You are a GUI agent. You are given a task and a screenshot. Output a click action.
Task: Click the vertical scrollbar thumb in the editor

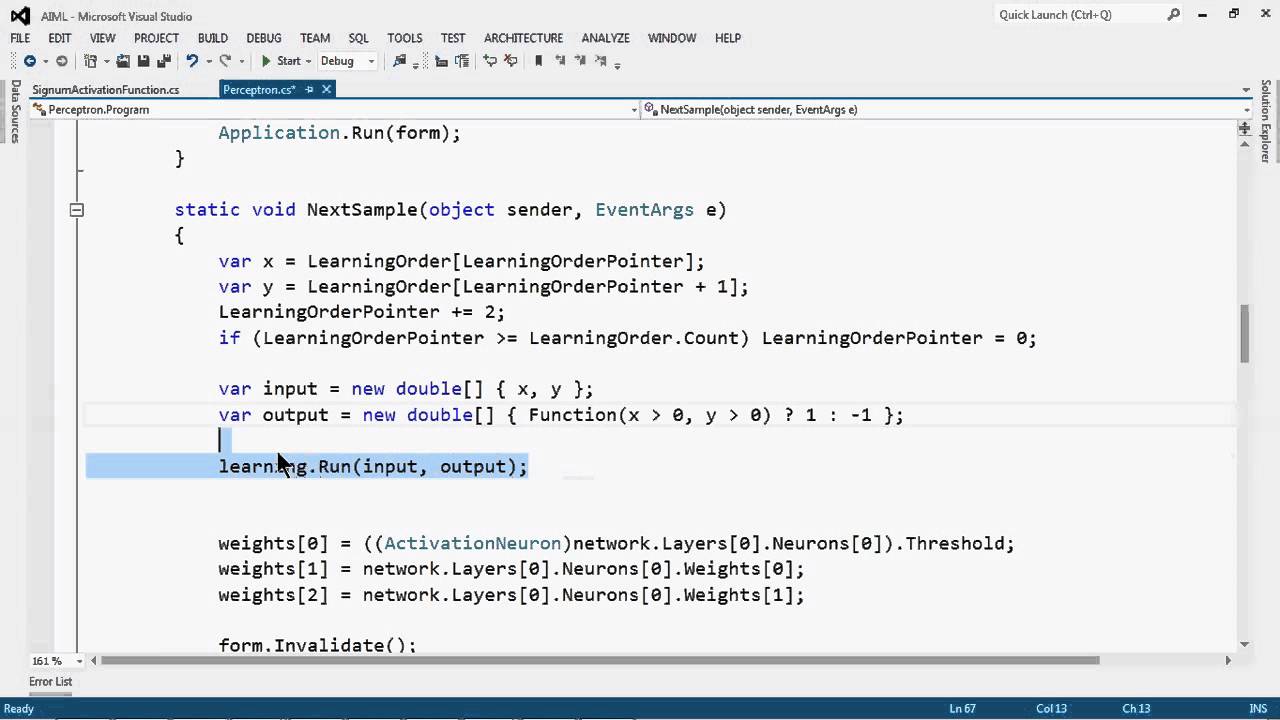1245,334
